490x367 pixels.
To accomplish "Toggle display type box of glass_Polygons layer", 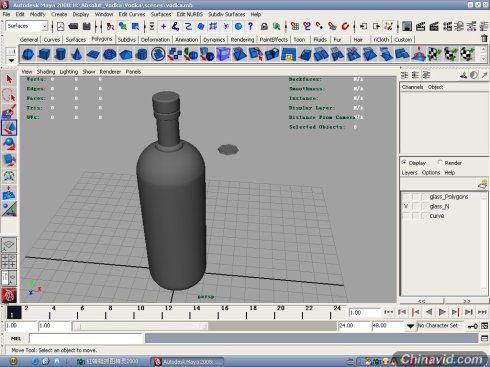I will click(x=416, y=197).
